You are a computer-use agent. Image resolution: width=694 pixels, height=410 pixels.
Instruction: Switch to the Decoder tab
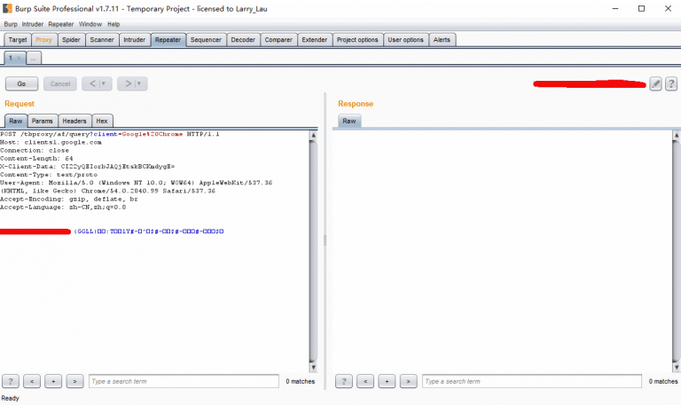pos(243,40)
